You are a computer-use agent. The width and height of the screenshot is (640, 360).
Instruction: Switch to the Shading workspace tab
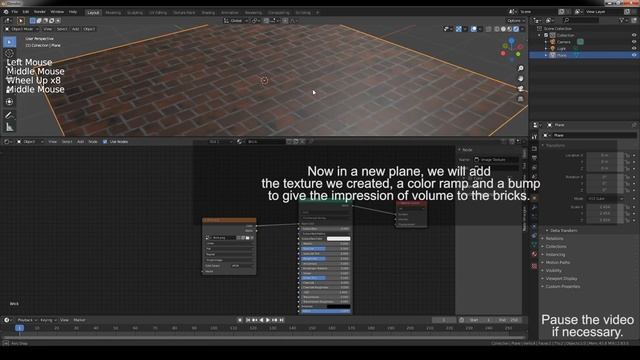(208, 13)
